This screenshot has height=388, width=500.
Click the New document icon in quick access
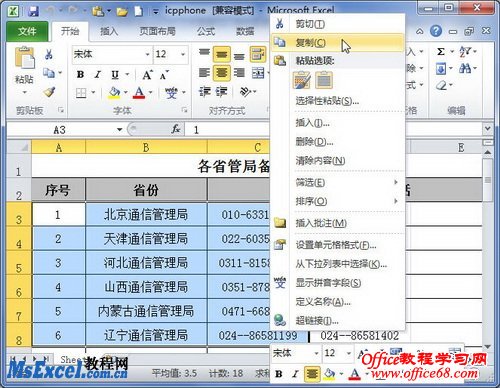pyautogui.click(x=139, y=11)
